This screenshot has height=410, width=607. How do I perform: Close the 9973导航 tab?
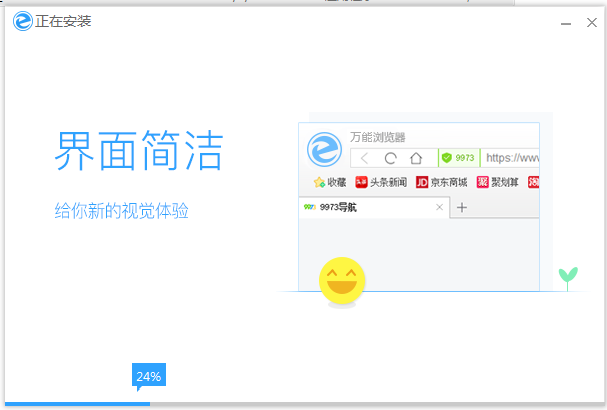pyautogui.click(x=439, y=207)
